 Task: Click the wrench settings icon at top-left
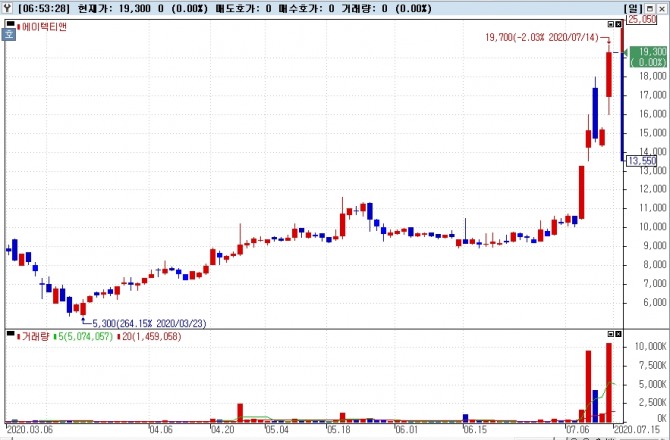coord(8,7)
